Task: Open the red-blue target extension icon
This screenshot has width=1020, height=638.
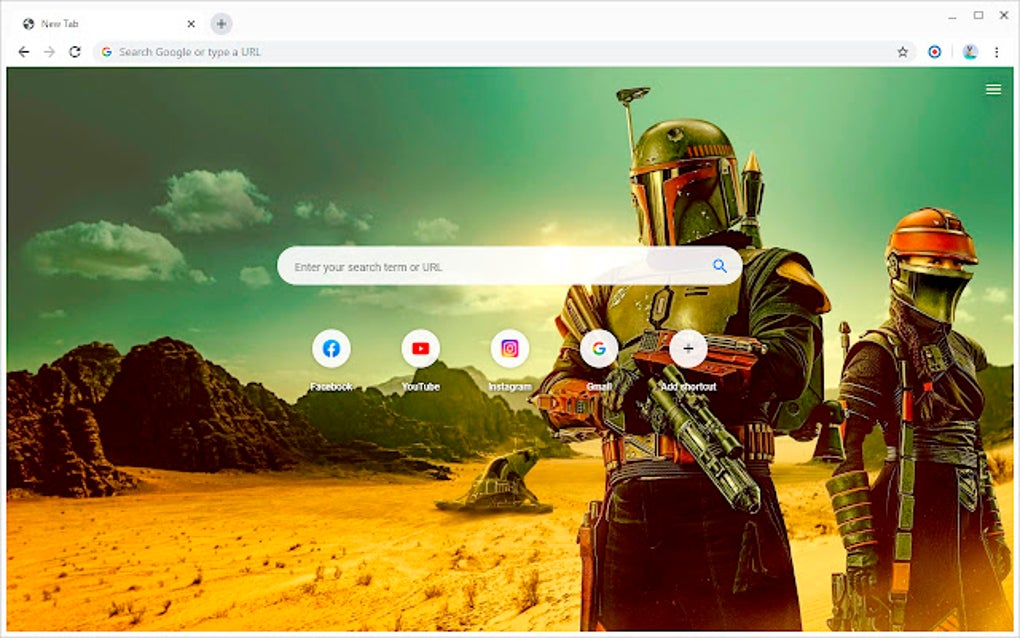Action: click(x=934, y=52)
